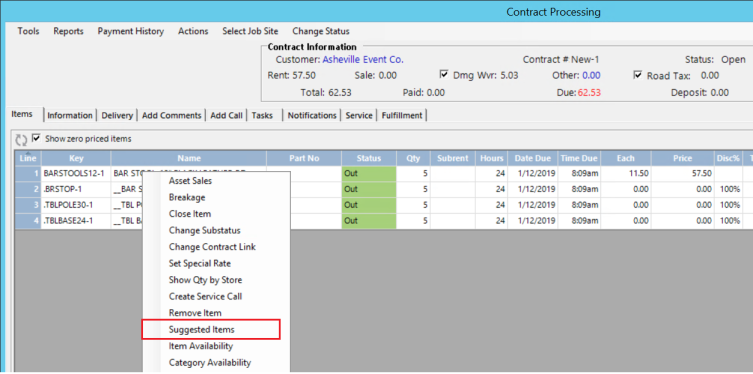Image resolution: width=753 pixels, height=374 pixels.
Task: Open the Payment History menu
Action: tap(131, 31)
